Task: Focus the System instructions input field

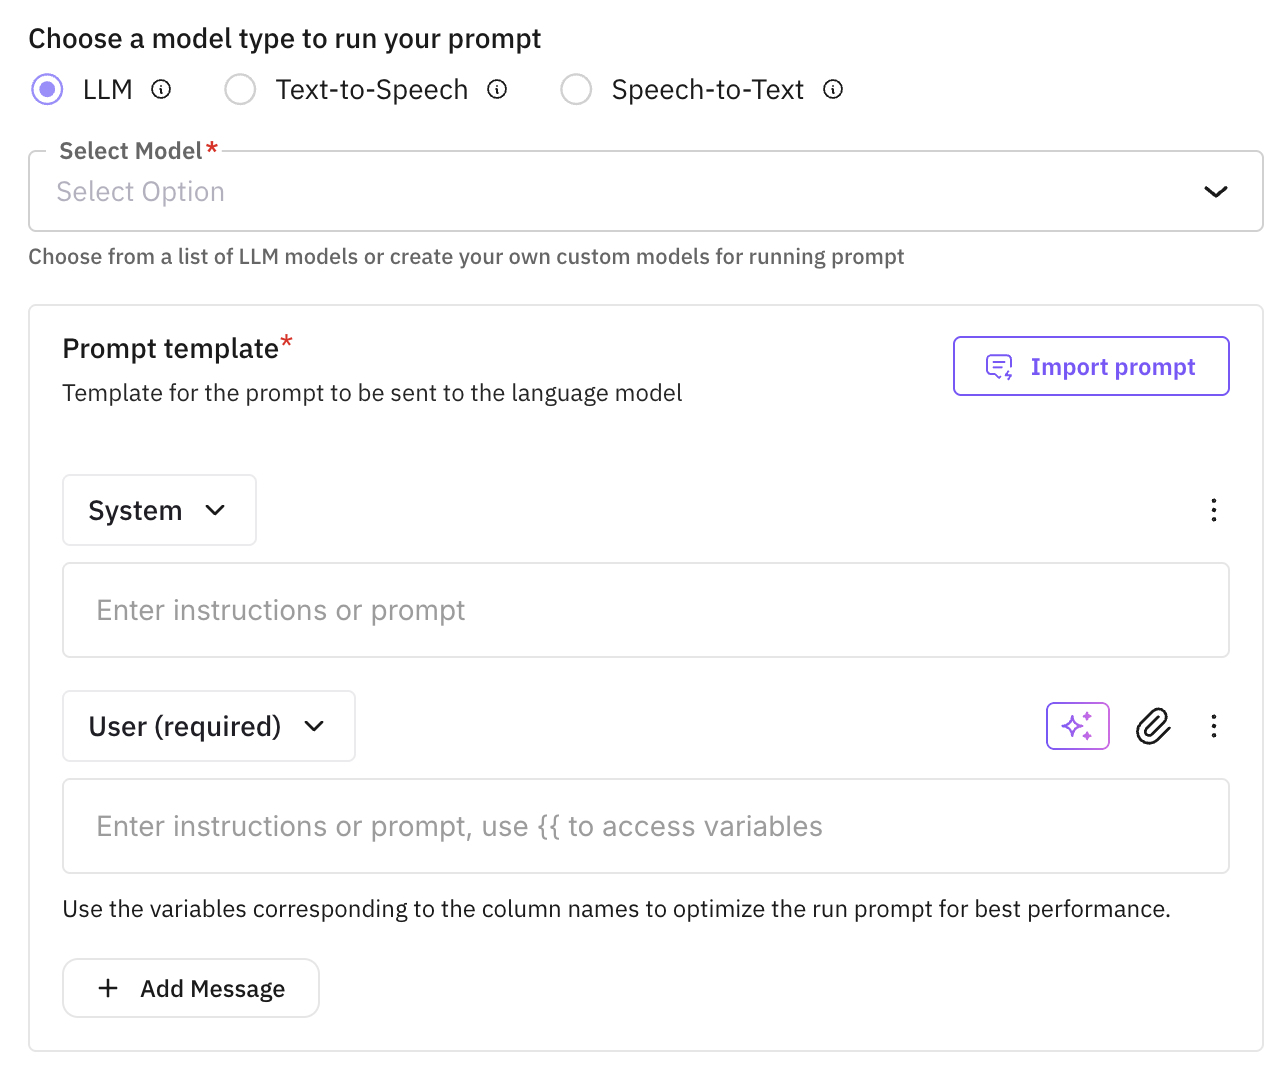Action: 645,610
